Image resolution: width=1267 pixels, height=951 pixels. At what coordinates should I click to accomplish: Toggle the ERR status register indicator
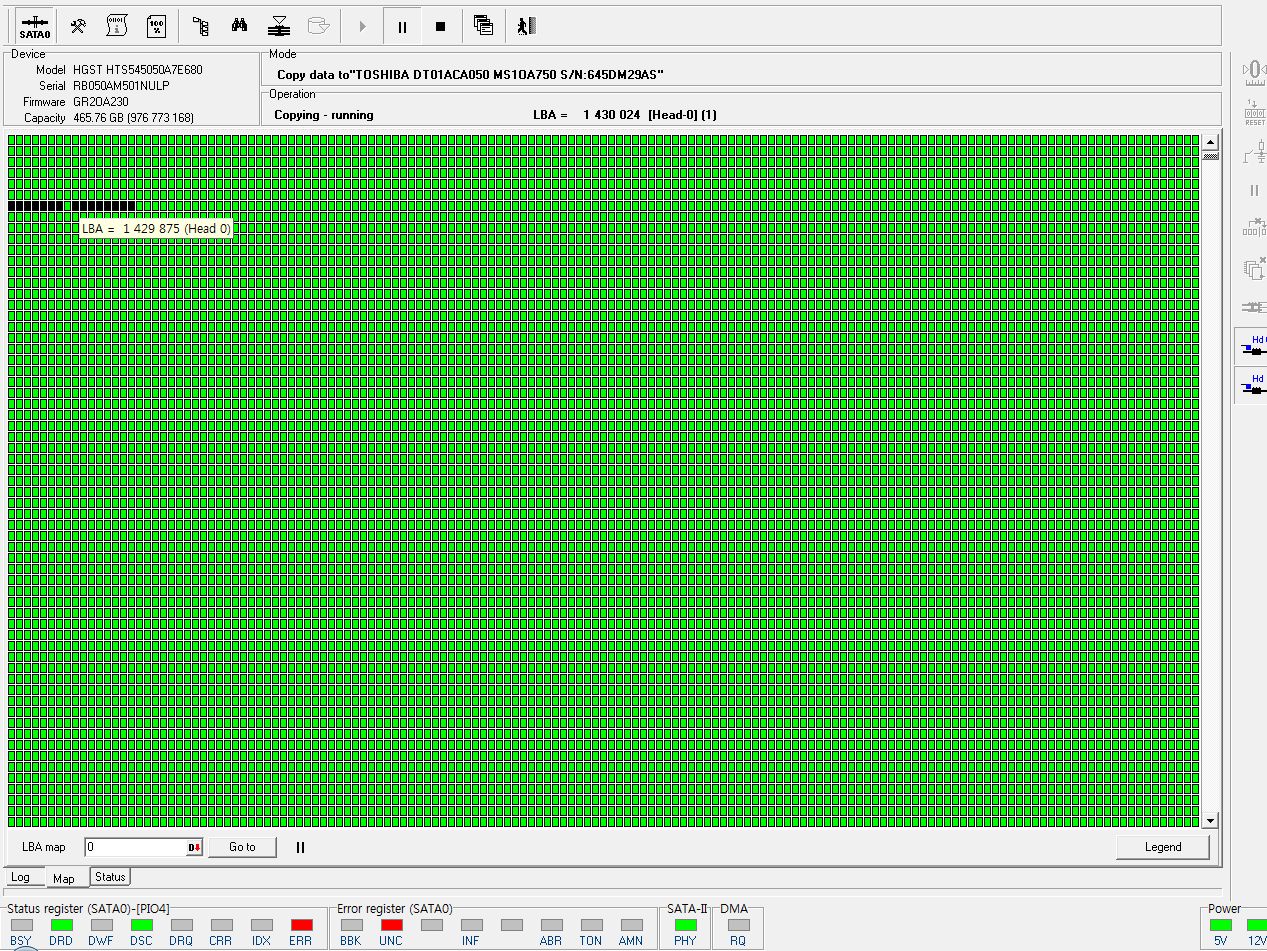[301, 925]
